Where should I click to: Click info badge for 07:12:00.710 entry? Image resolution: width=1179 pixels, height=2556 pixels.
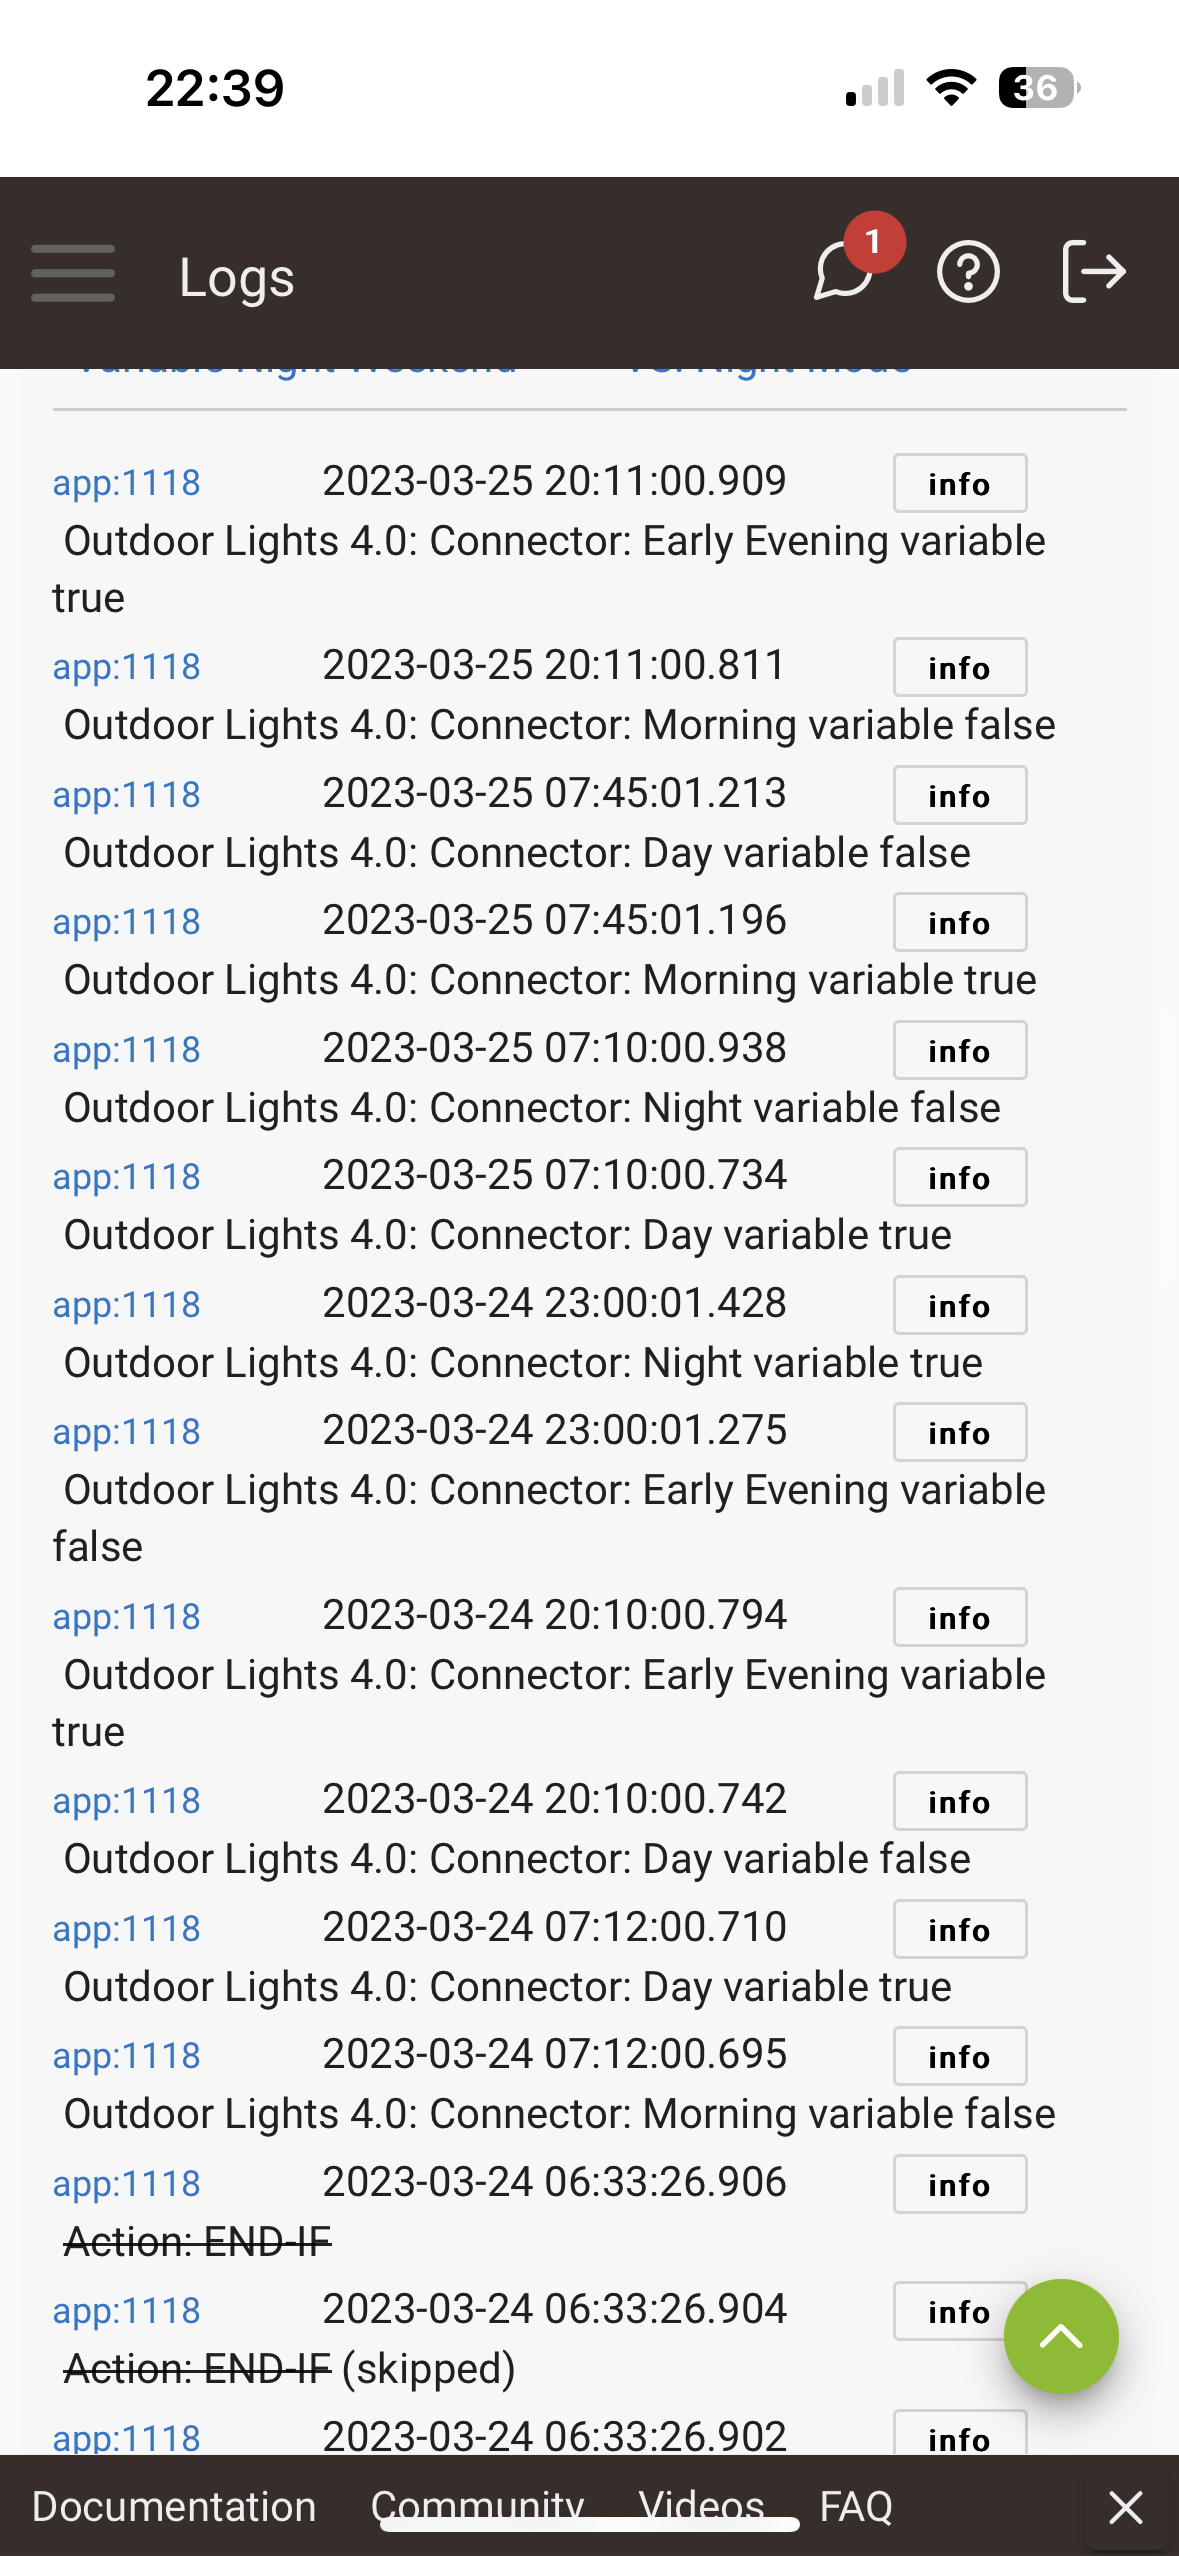(x=959, y=1929)
